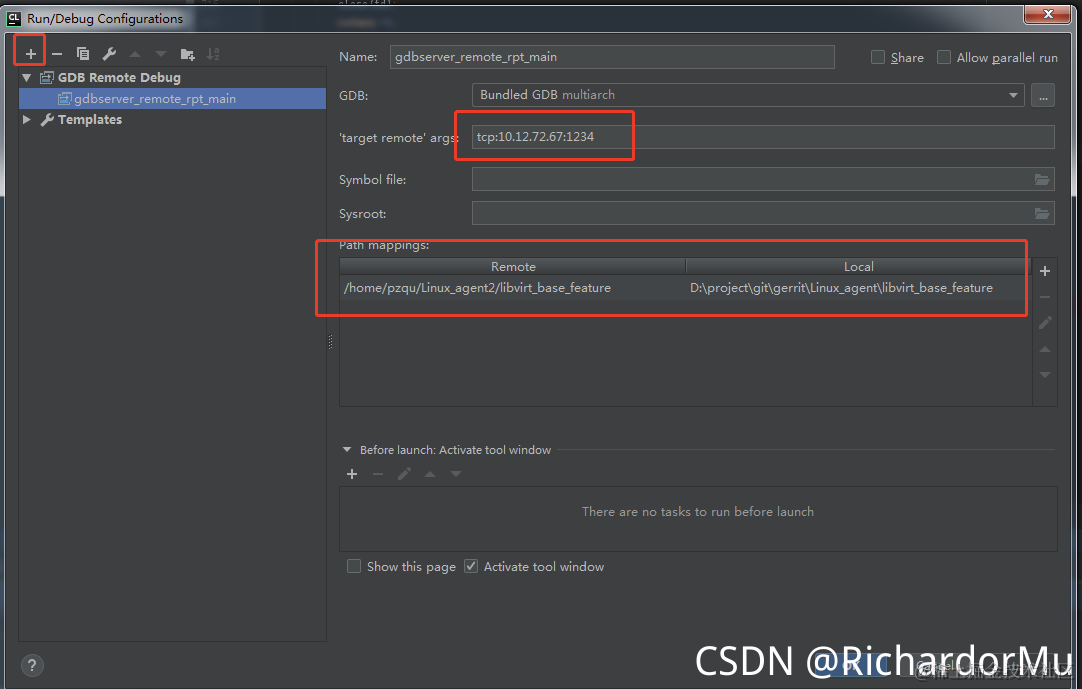Image resolution: width=1082 pixels, height=689 pixels.
Task: Sort configurations alphabetically
Action: coord(213,53)
